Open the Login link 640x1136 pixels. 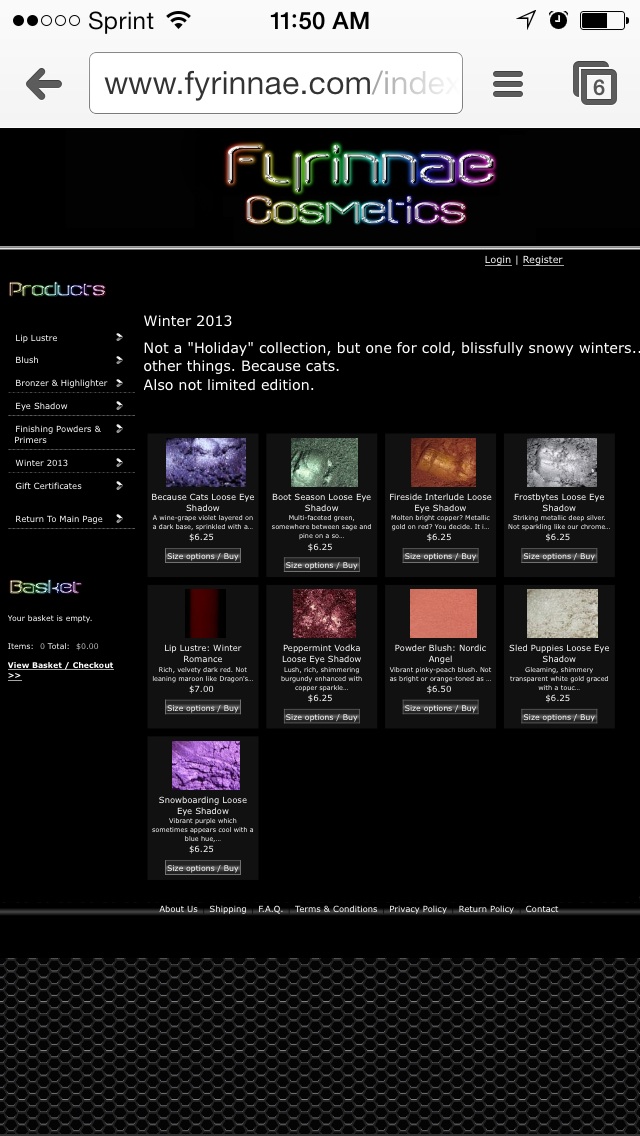[x=497, y=259]
